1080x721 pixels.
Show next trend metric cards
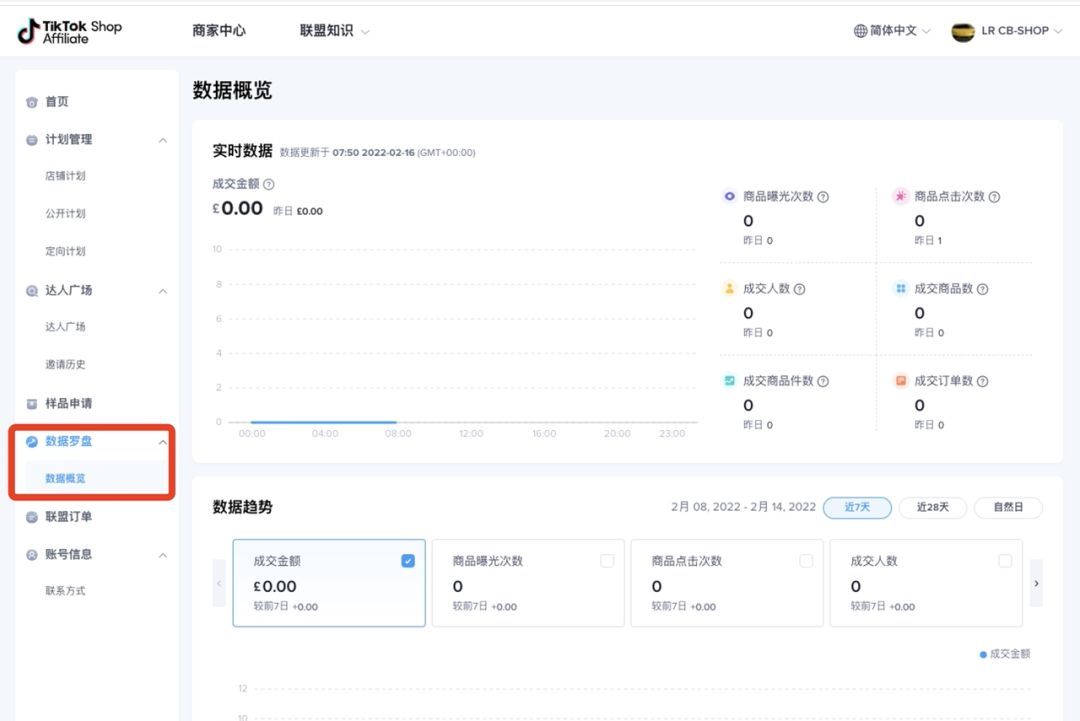point(1036,583)
